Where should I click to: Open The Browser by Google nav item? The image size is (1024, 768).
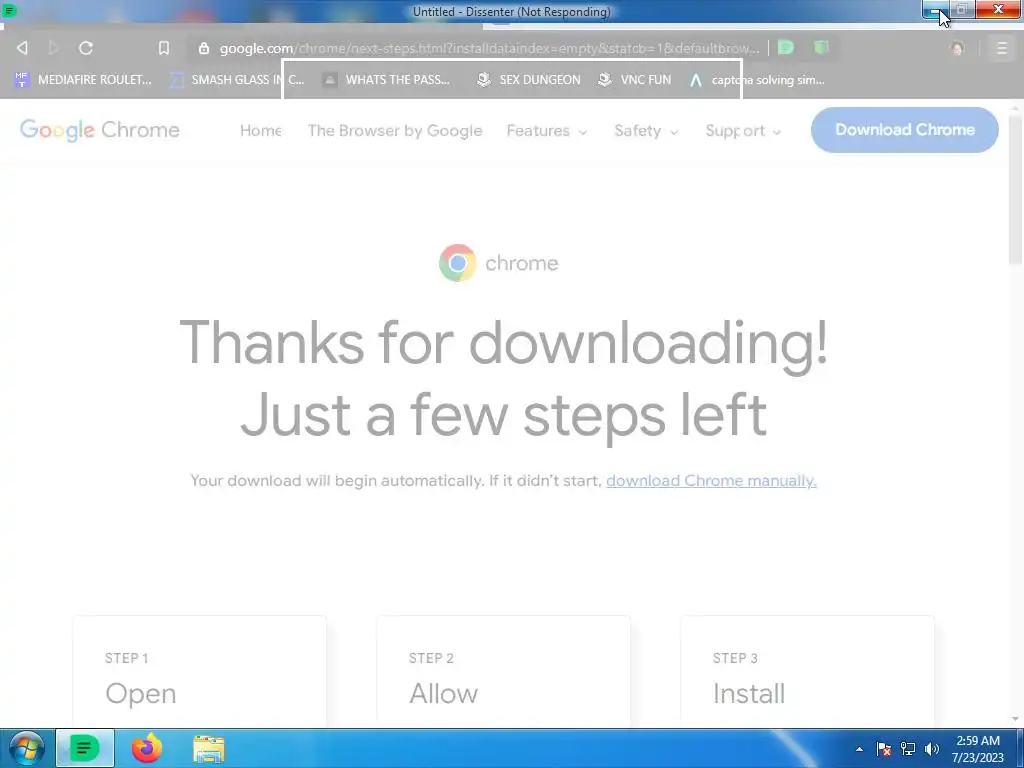(395, 131)
